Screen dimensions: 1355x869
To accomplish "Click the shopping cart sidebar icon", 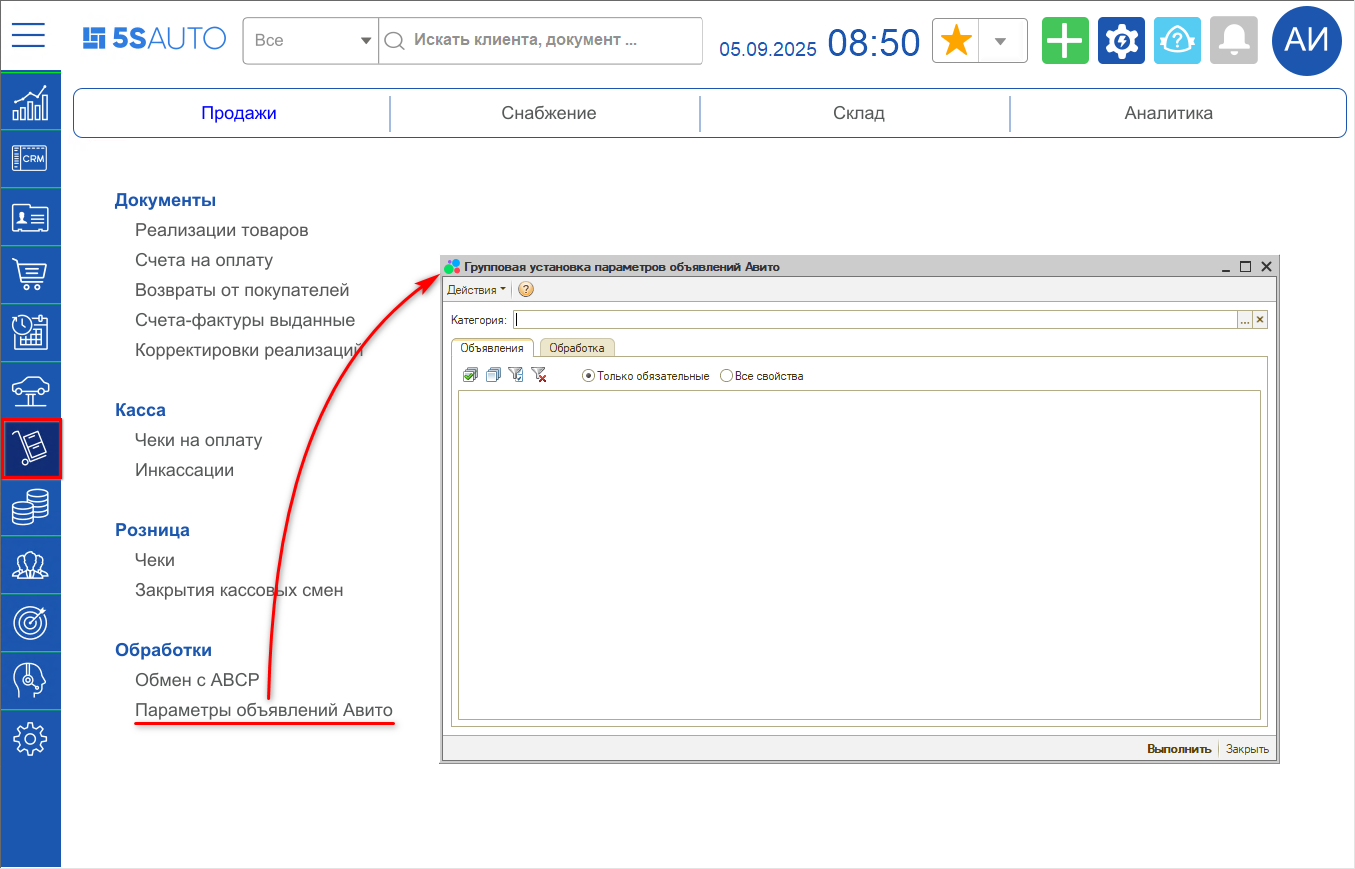I will point(30,275).
